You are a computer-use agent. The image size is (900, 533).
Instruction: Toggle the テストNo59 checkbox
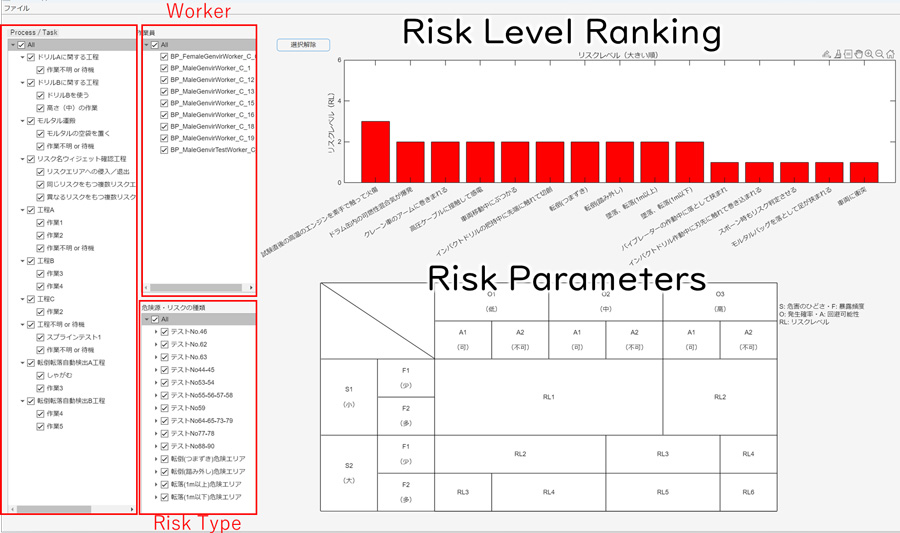(165, 408)
